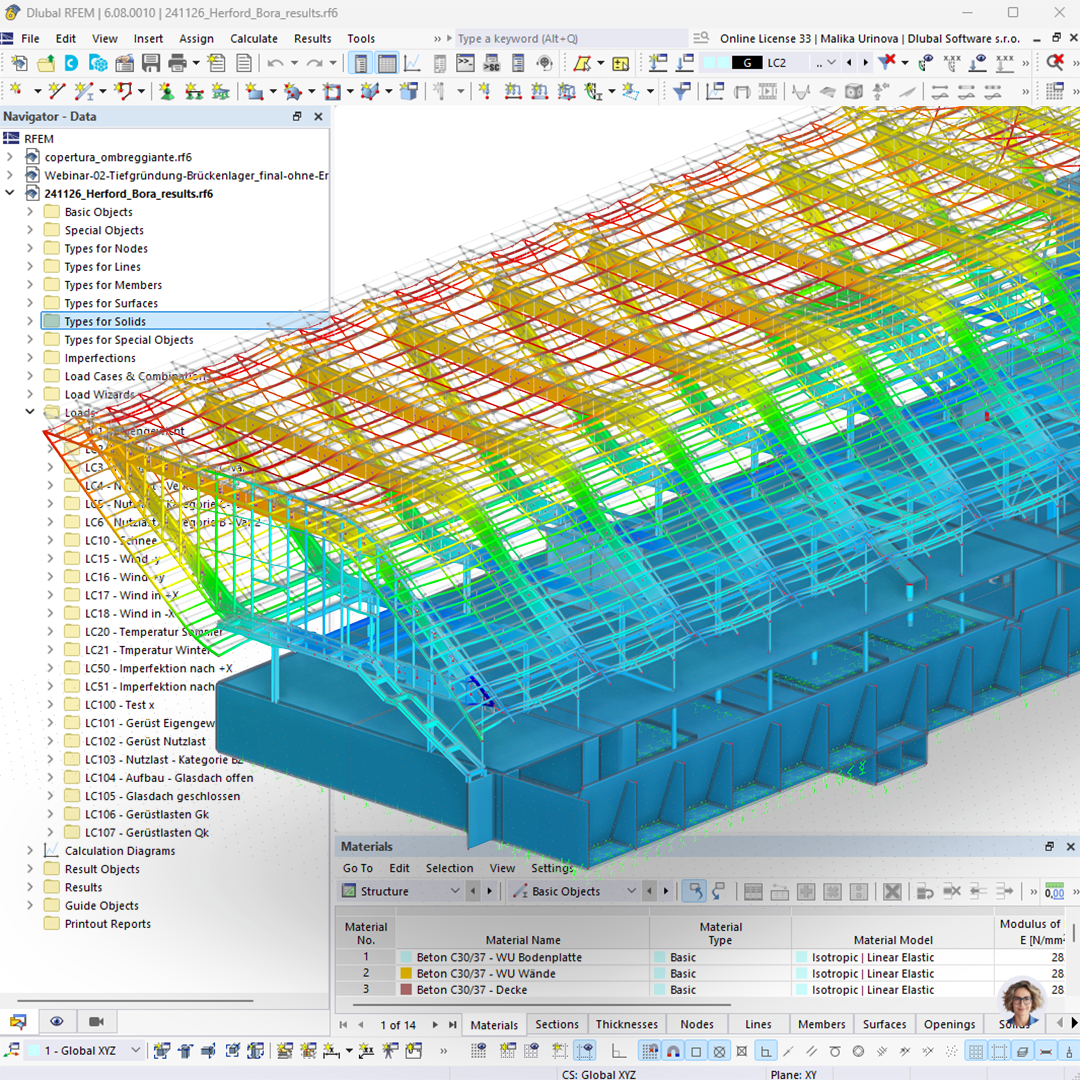The height and width of the screenshot is (1080, 1080).
Task: Click the New Member Load icon
Action: click(x=513, y=90)
